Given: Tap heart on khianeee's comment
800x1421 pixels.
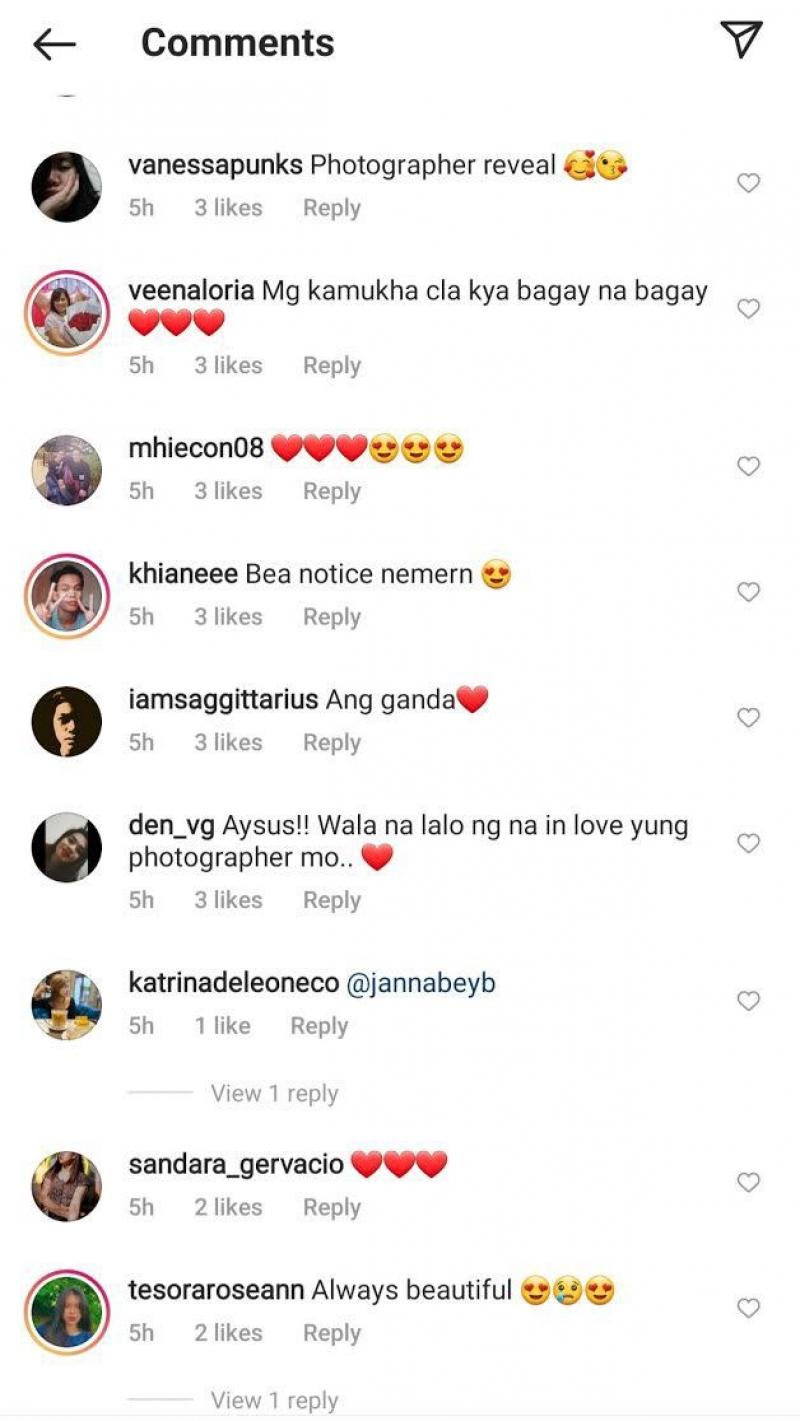Looking at the screenshot, I should tap(748, 592).
